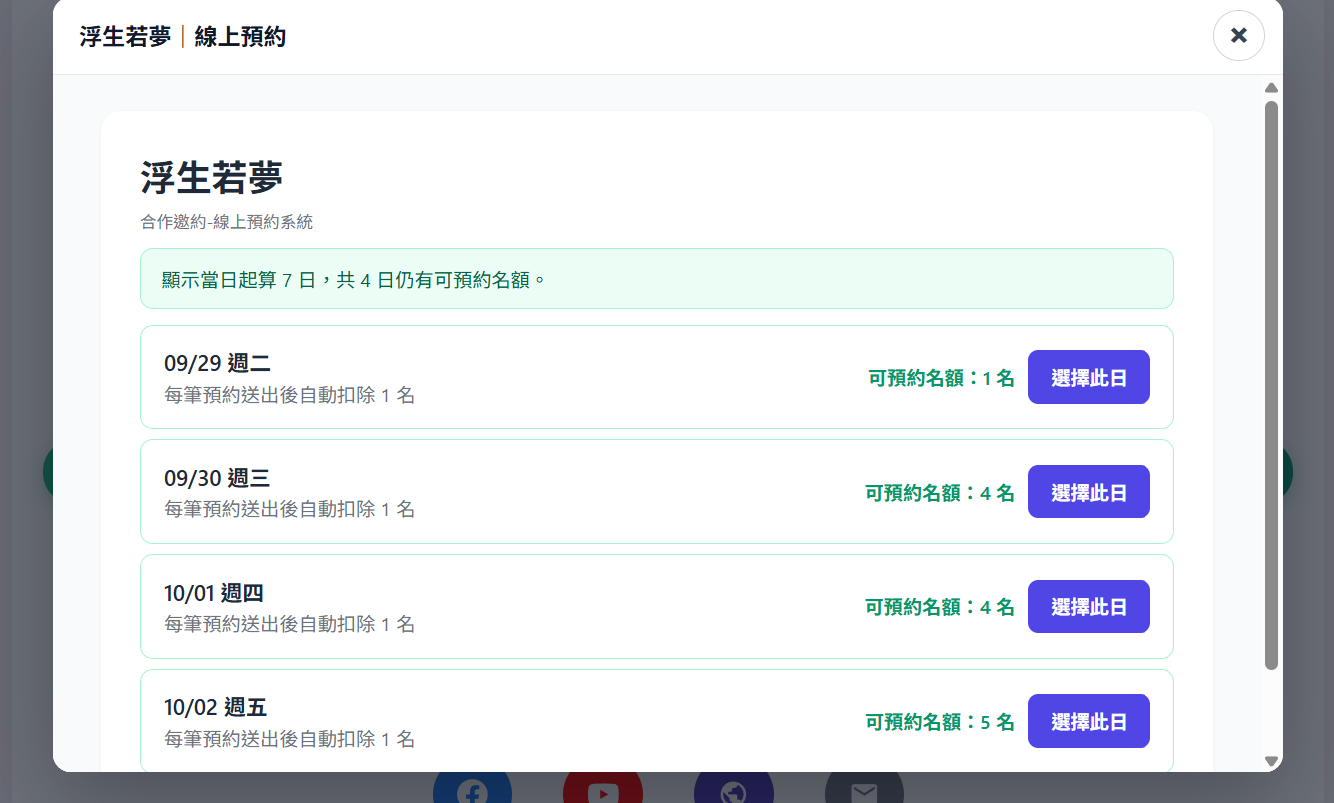Click the 10/01 週四 date card

(x=657, y=607)
